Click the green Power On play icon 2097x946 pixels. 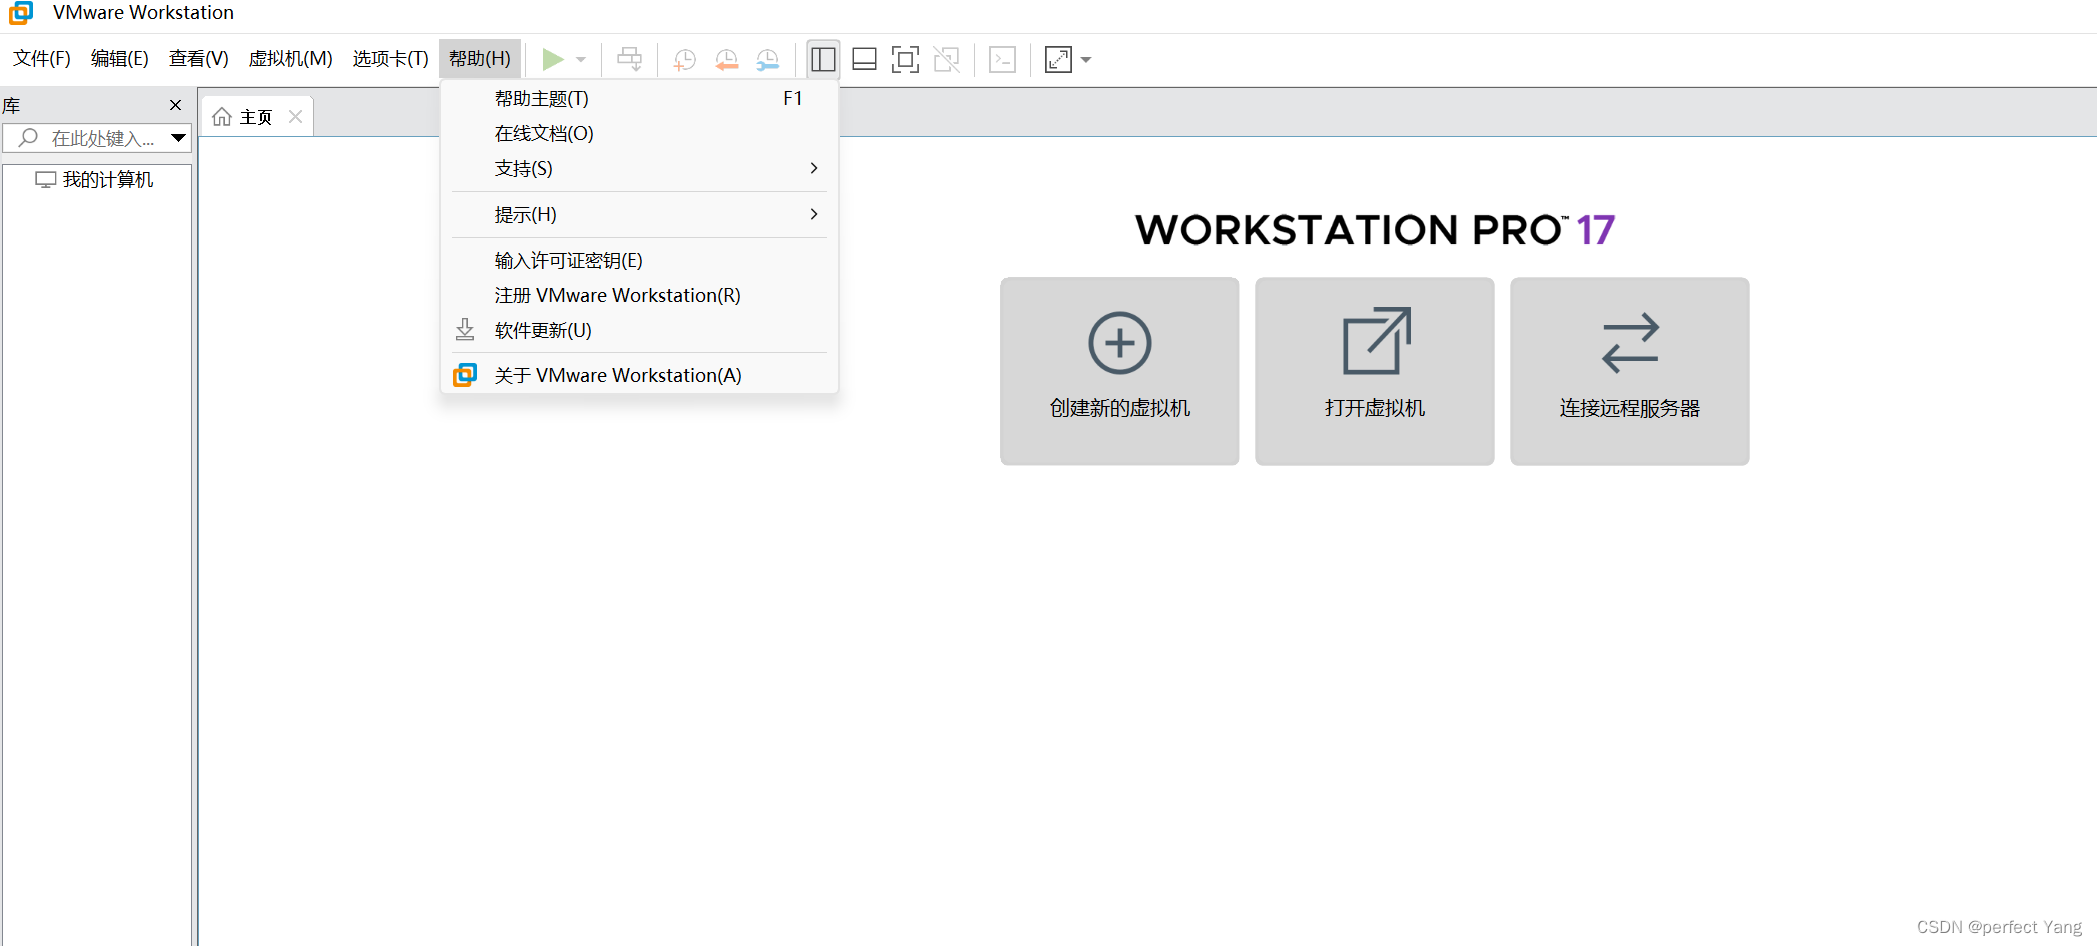(552, 59)
